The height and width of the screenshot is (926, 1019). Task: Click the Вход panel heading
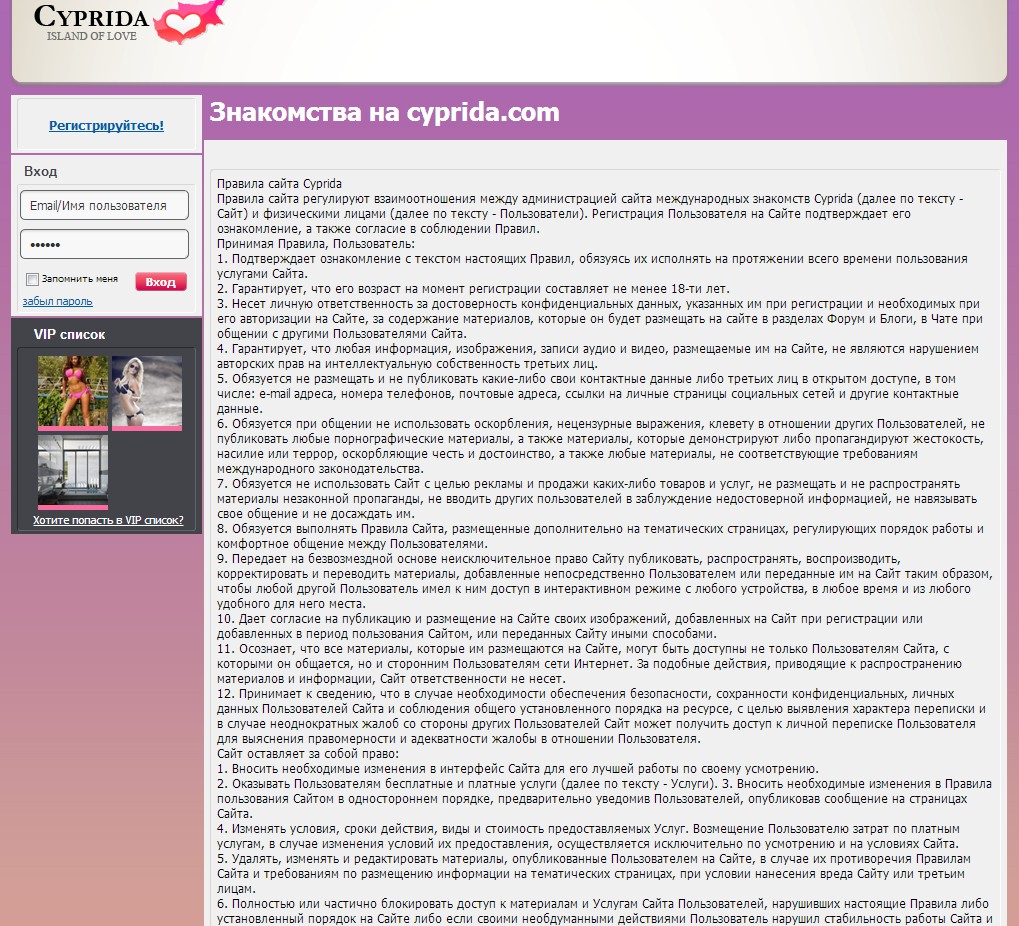point(40,171)
